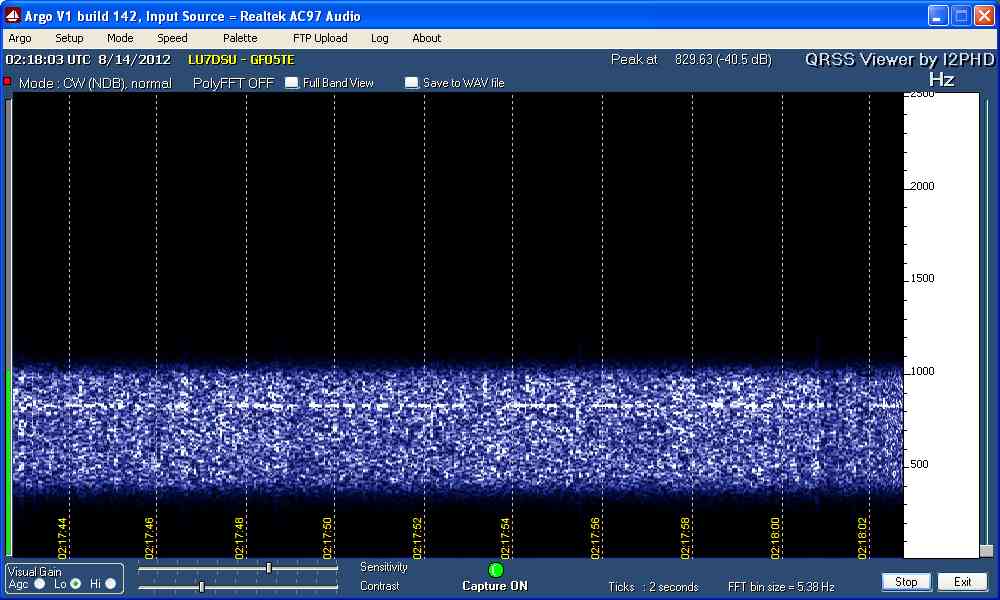Image resolution: width=1000 pixels, height=600 pixels.
Task: Open the Speed menu
Action: pos(172,38)
